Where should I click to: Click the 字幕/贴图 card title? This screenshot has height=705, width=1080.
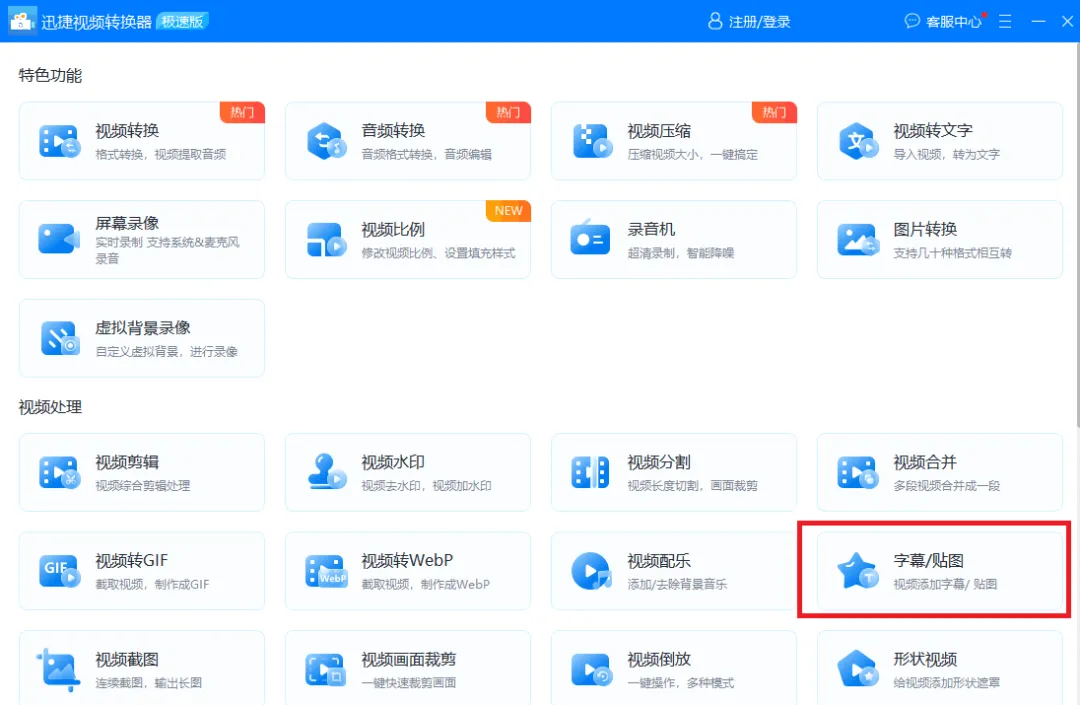click(928, 560)
